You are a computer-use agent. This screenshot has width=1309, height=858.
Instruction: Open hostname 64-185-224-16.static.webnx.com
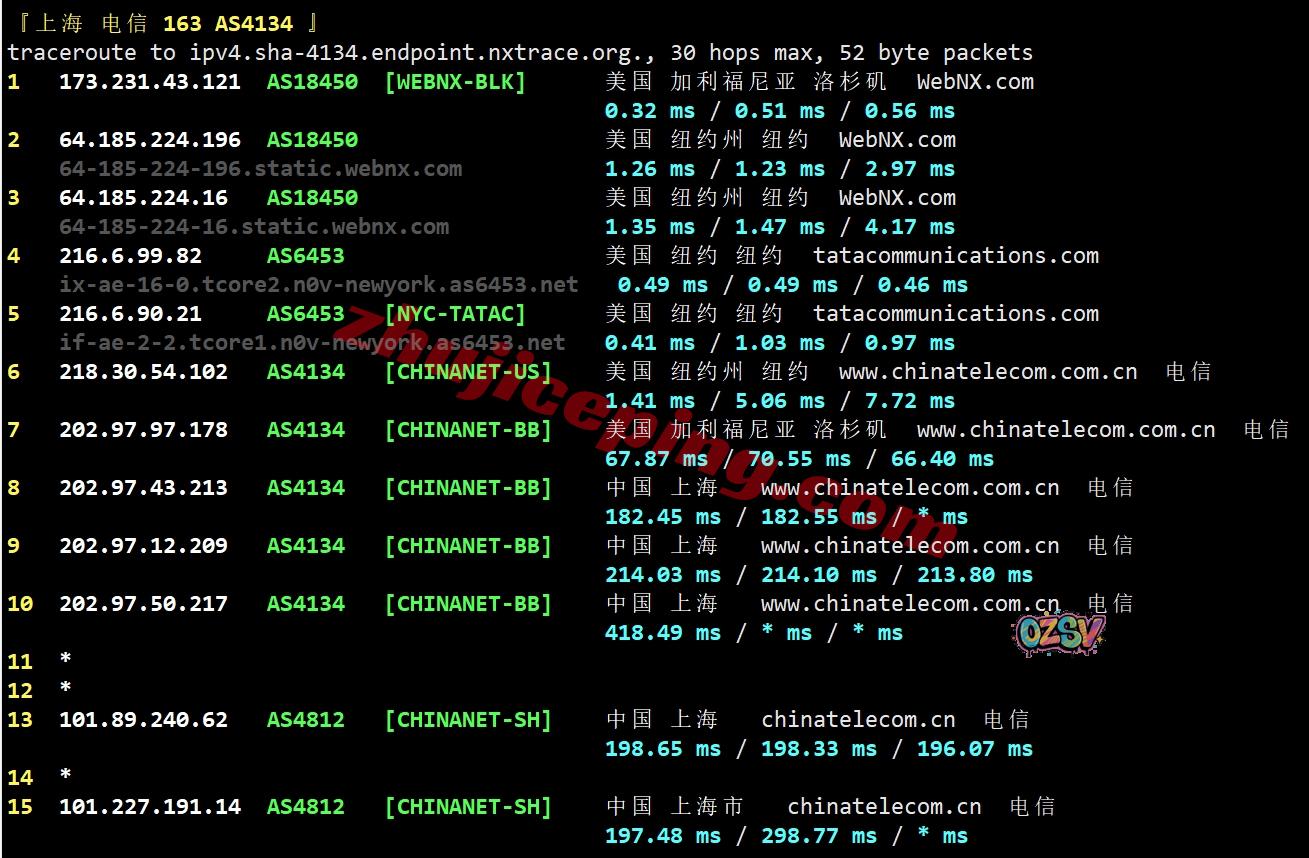[254, 227]
